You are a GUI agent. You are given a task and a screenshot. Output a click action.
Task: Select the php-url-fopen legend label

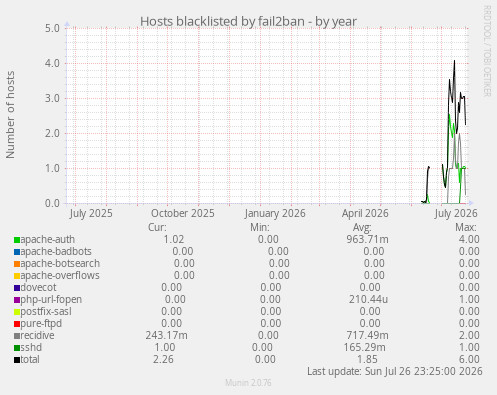(x=51, y=299)
